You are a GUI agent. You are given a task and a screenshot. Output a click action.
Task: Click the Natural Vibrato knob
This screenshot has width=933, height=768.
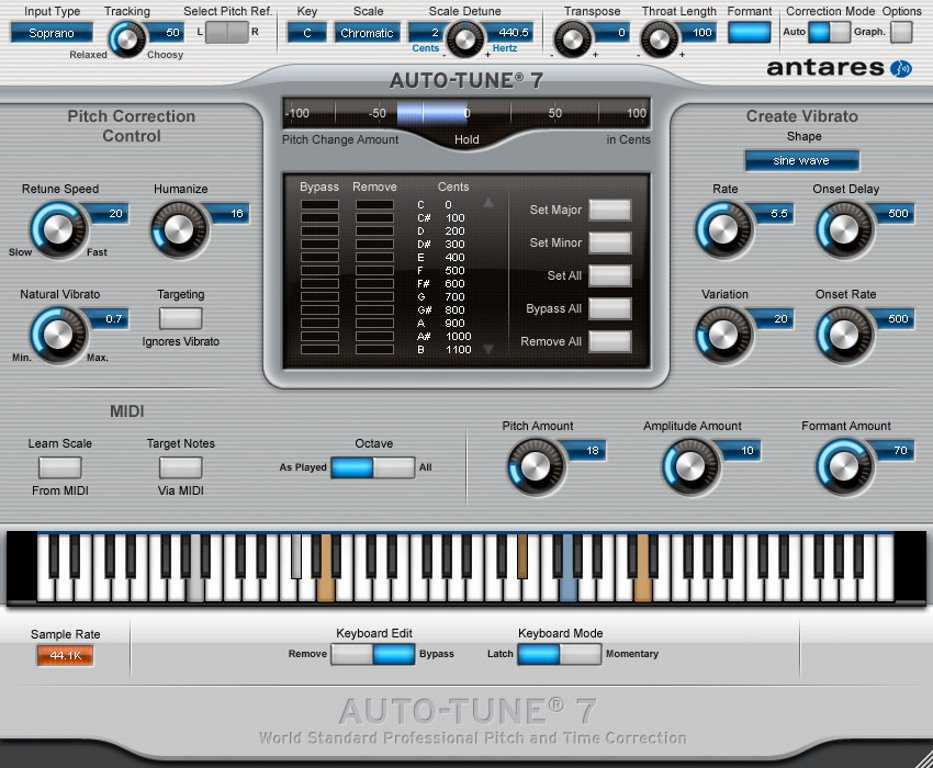(57, 334)
